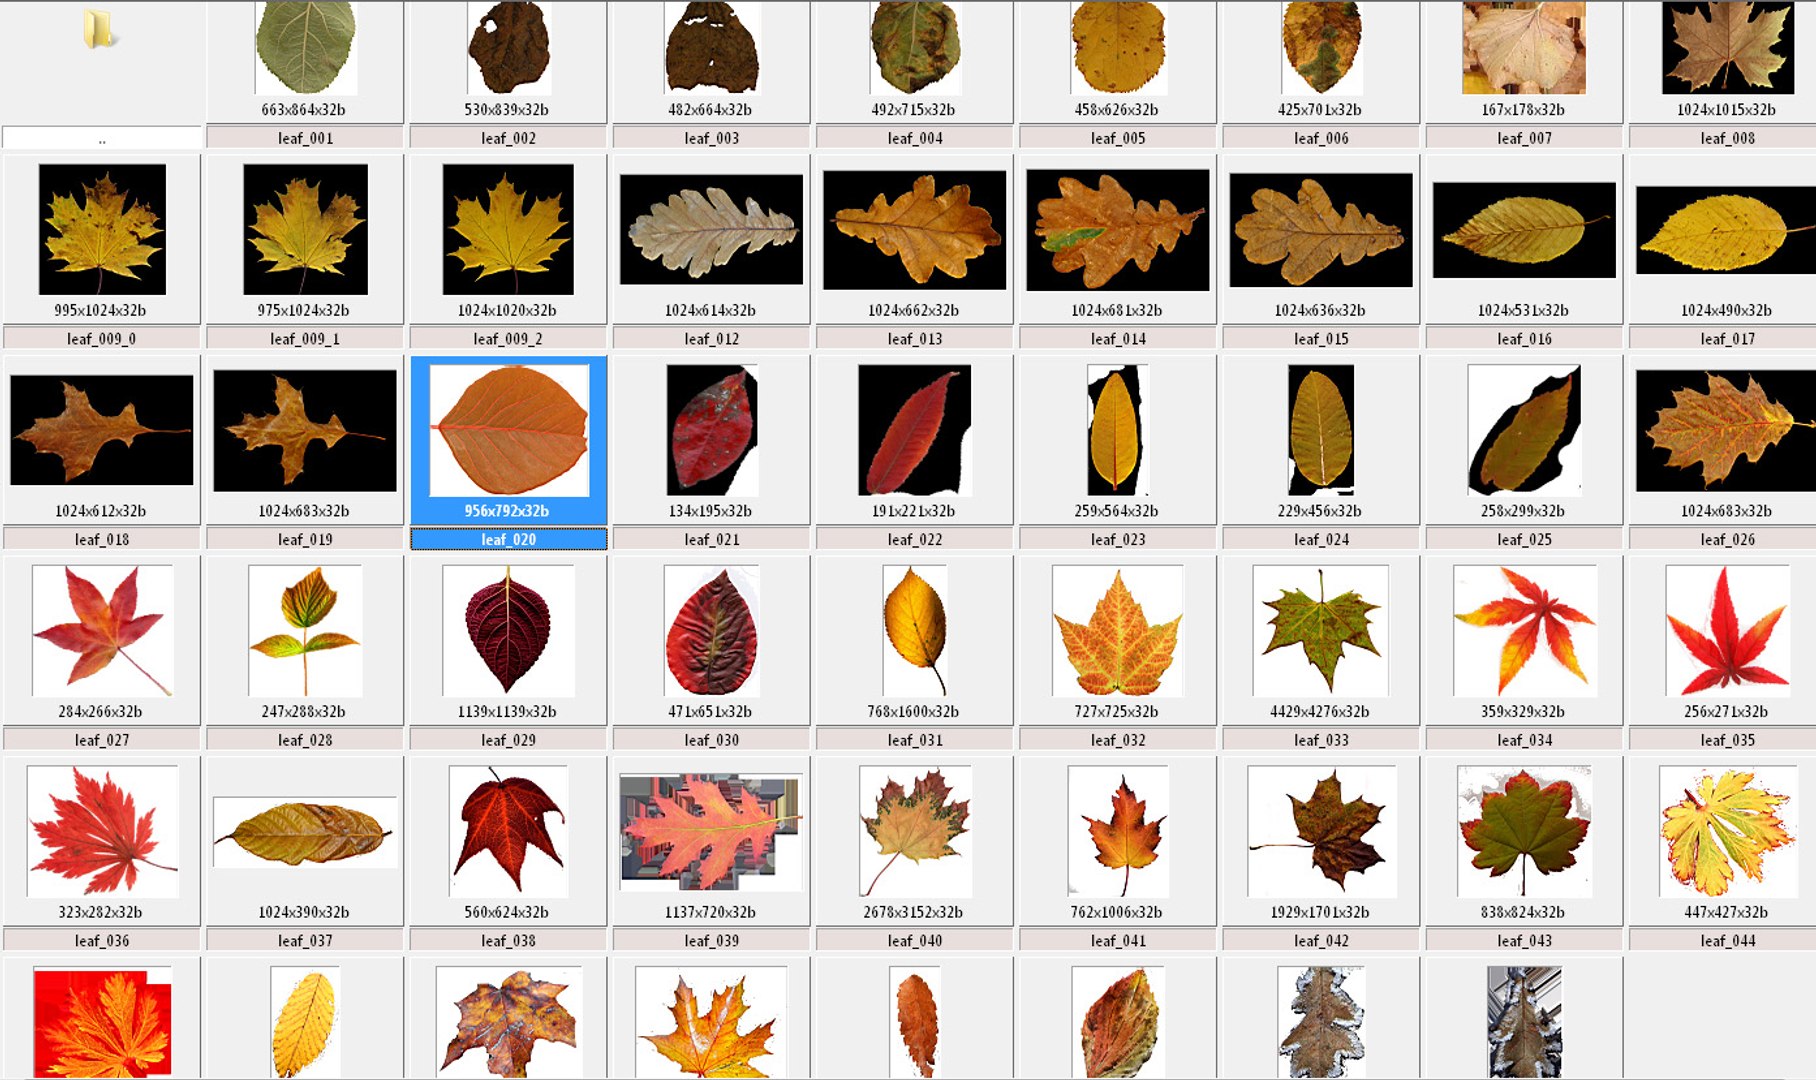Viewport: 1816px width, 1080px height.
Task: Select the leaf_039 pink oak thumbnail
Action: click(x=711, y=832)
